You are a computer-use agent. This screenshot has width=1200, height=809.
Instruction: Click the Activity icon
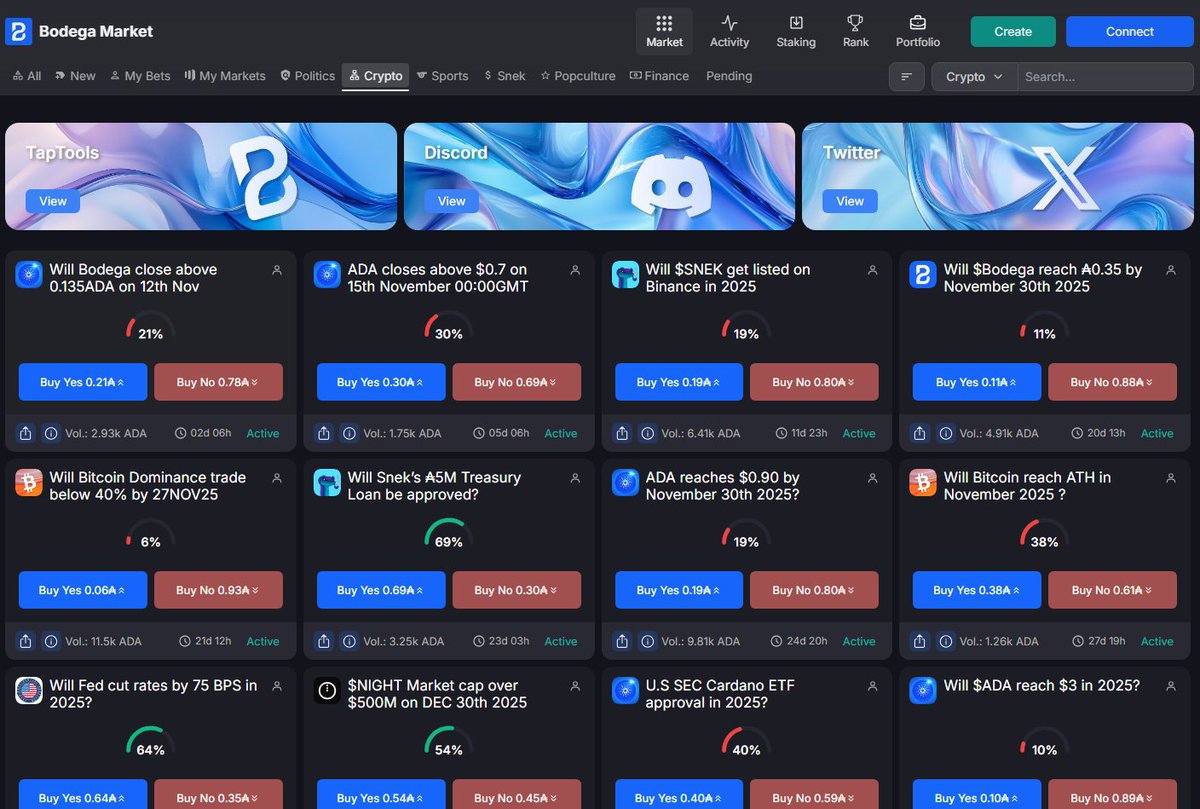point(729,22)
